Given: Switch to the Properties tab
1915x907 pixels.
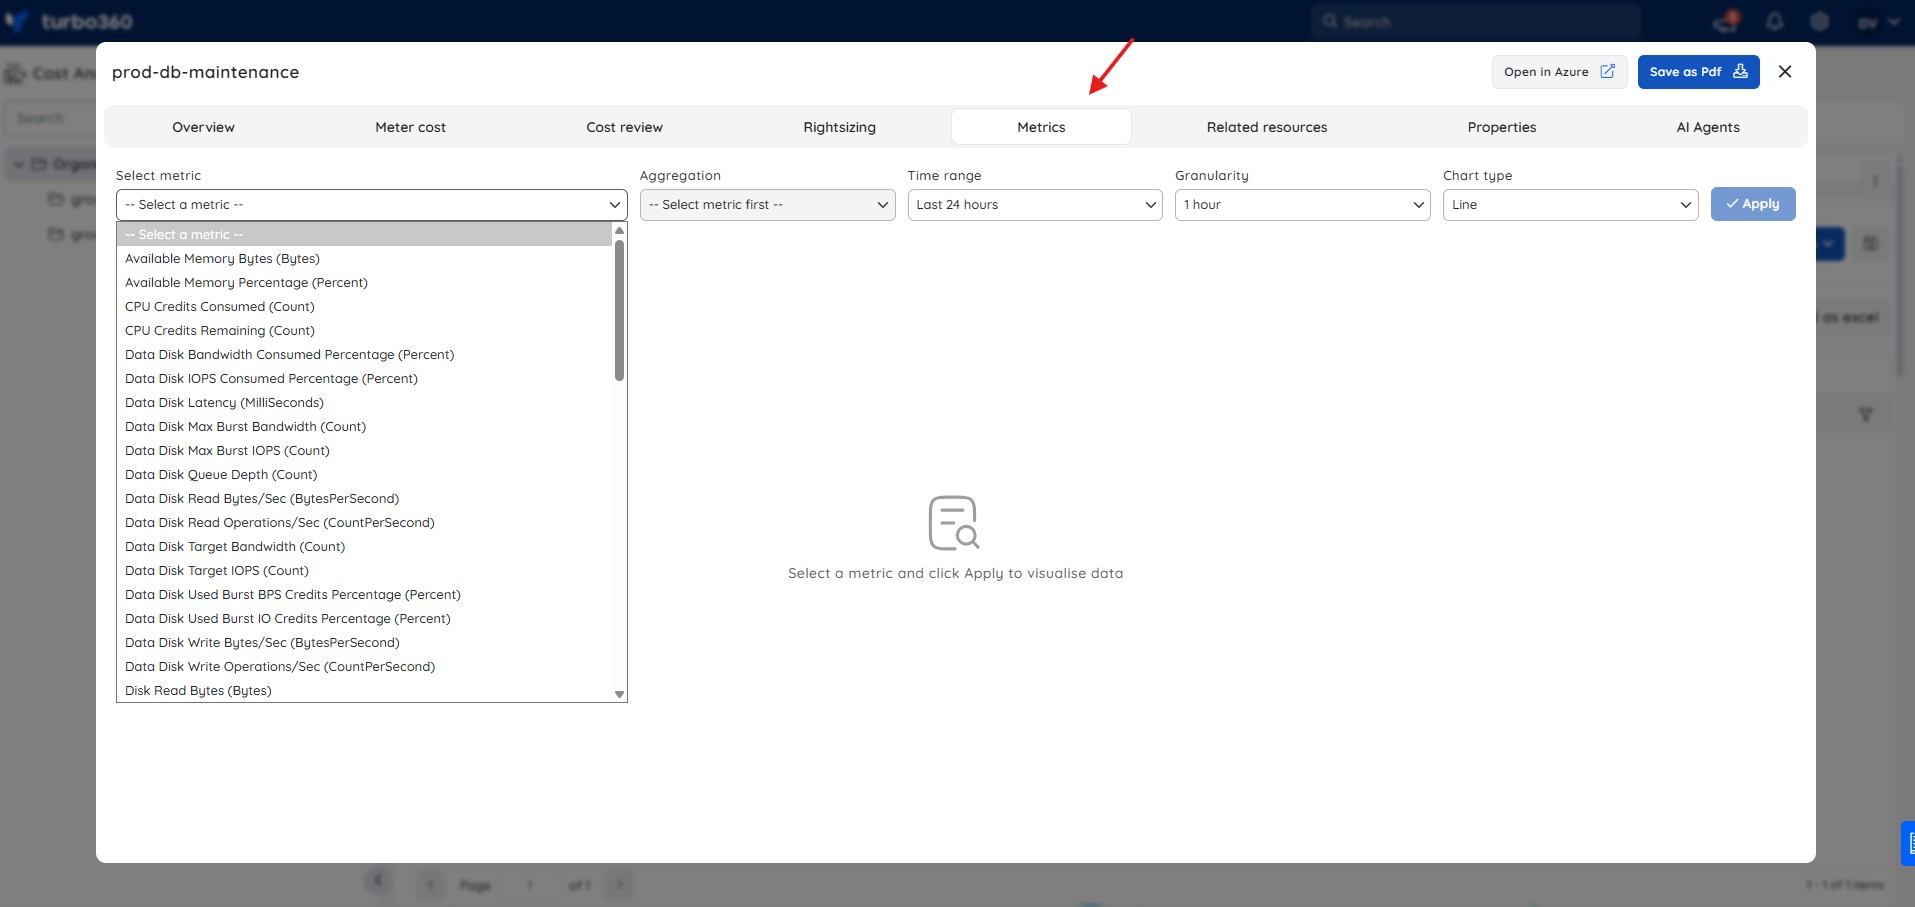Looking at the screenshot, I should (x=1501, y=127).
